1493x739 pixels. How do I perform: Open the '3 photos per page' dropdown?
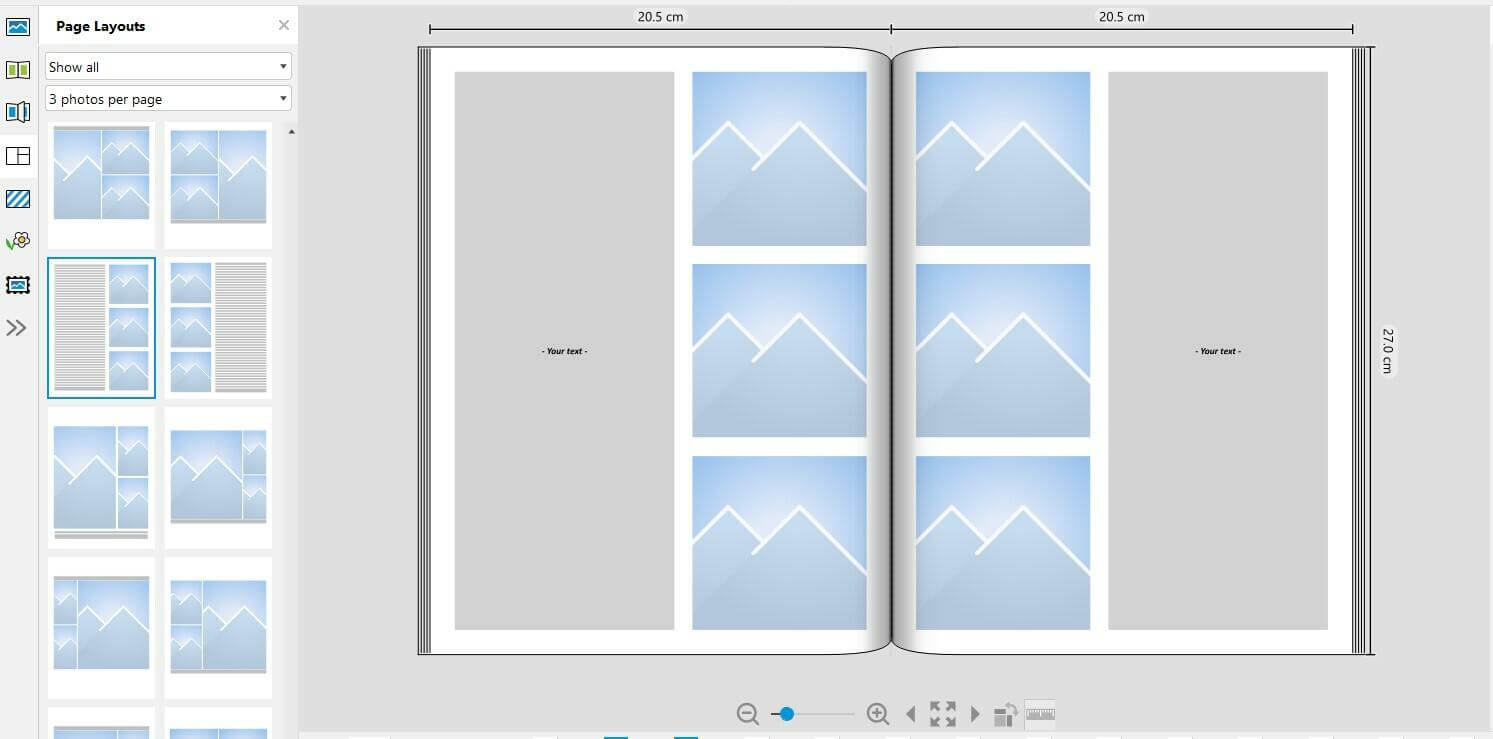coord(168,99)
